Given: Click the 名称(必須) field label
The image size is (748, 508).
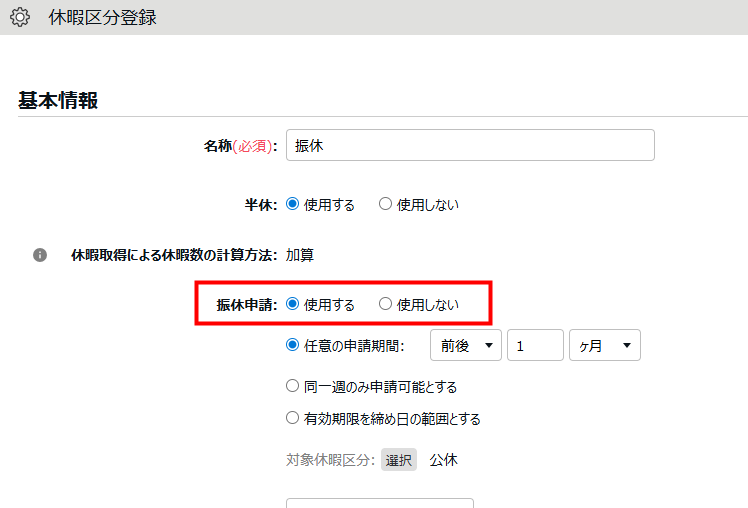Looking at the screenshot, I should [x=240, y=146].
